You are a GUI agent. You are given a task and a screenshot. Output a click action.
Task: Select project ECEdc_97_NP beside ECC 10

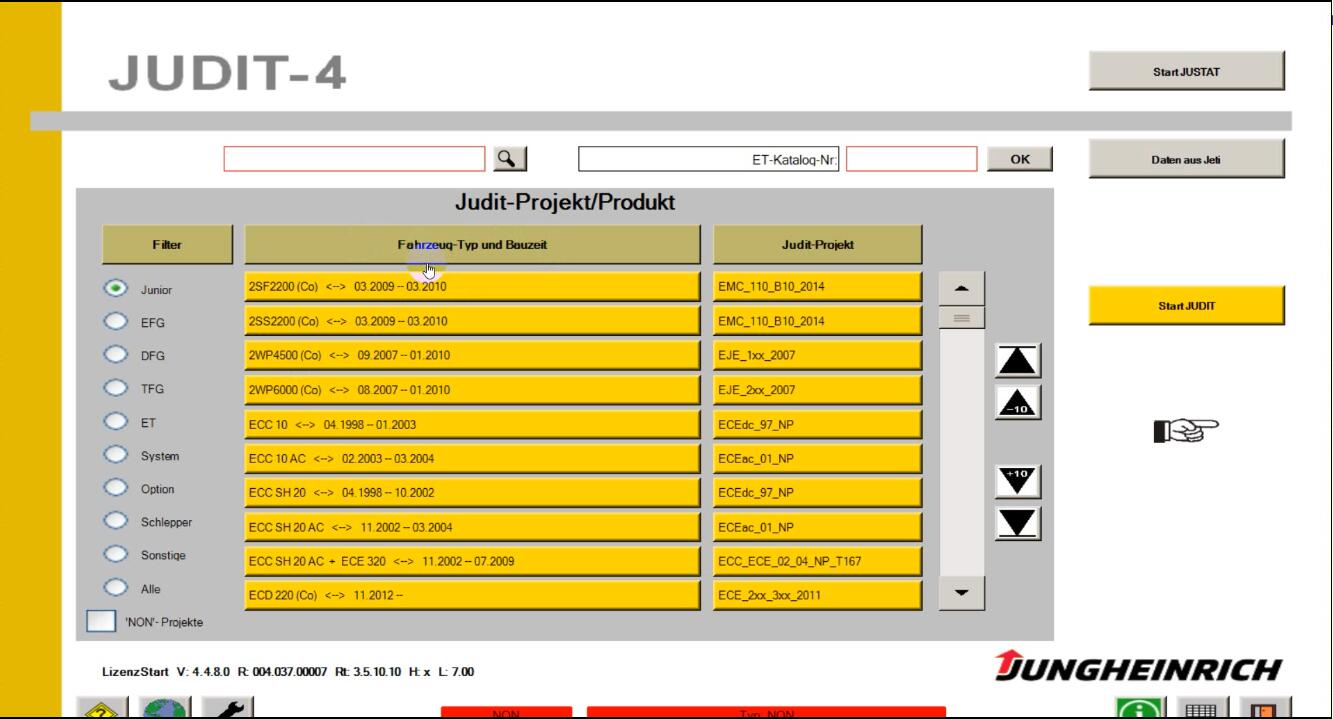click(817, 424)
